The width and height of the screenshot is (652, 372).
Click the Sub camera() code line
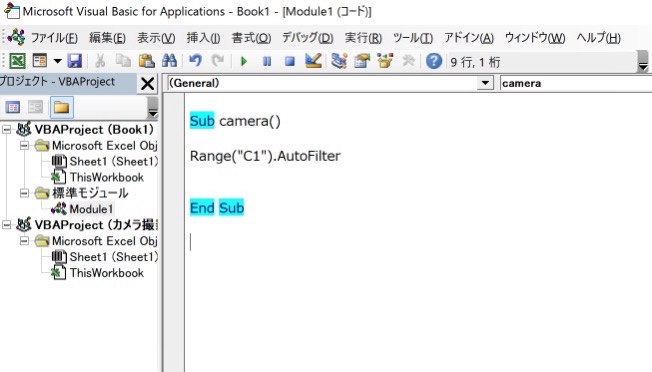point(235,121)
